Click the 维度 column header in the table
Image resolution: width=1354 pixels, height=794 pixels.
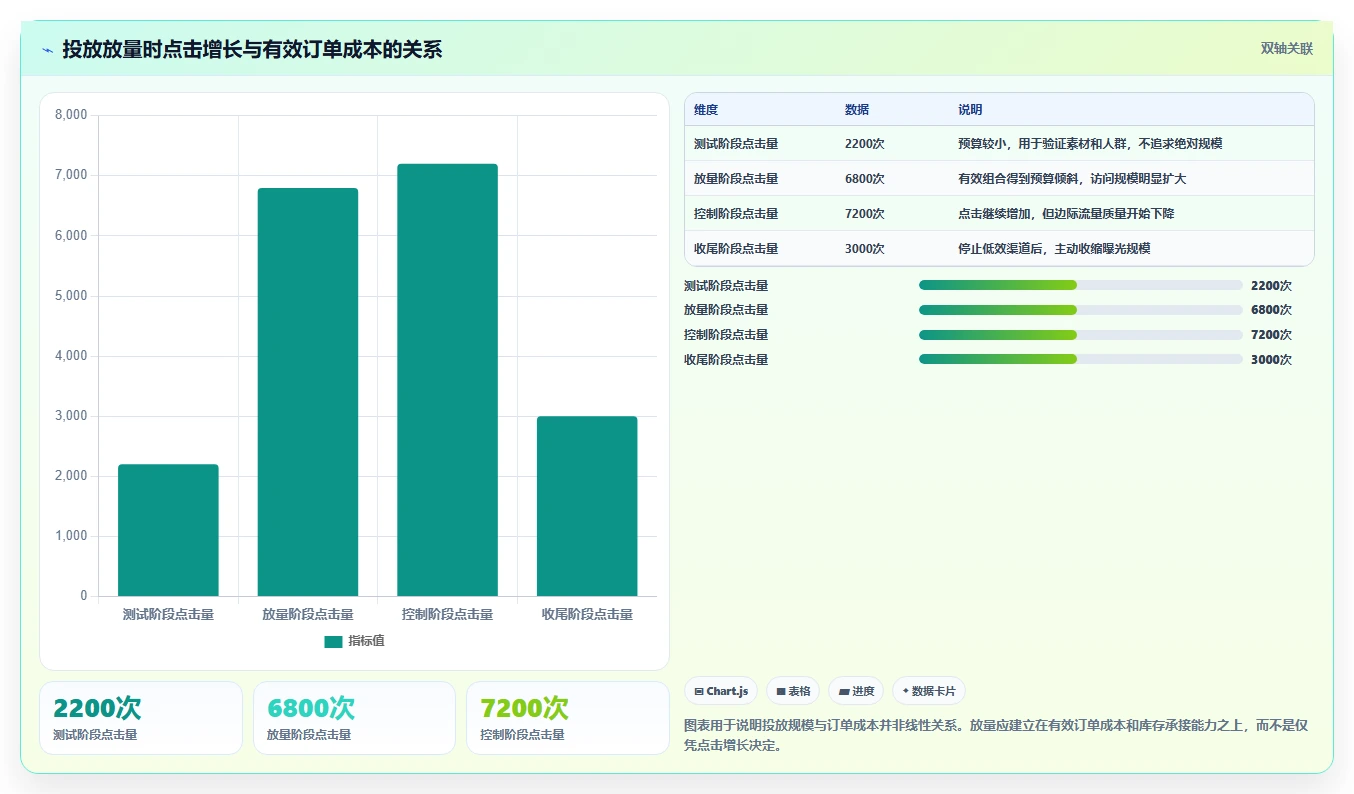(706, 110)
